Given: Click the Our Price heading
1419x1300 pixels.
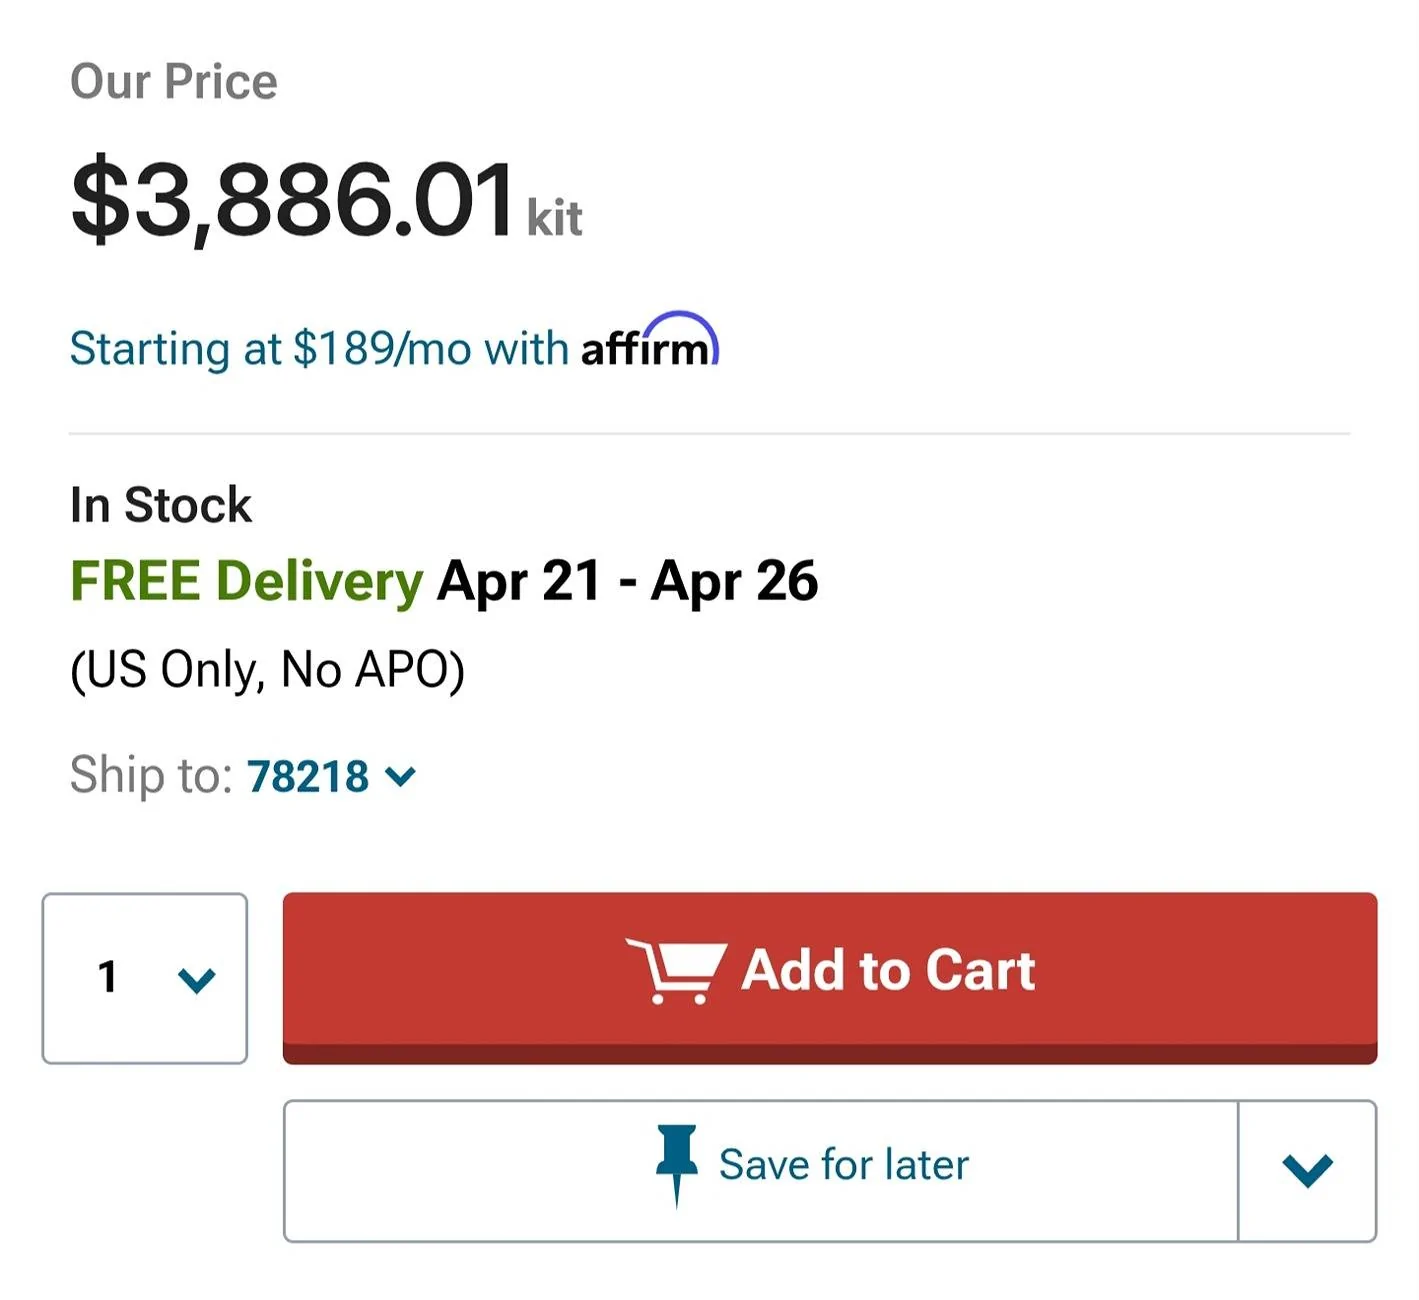Looking at the screenshot, I should [x=174, y=81].
